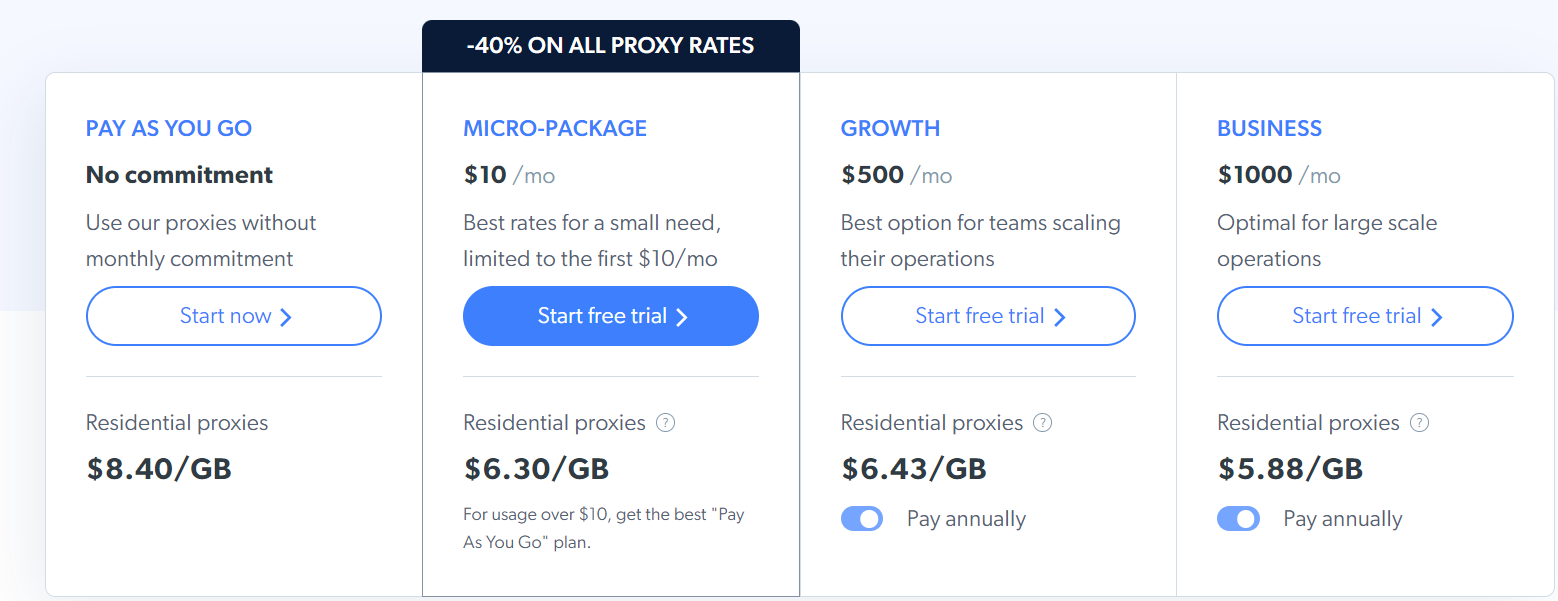Click the $6.43/GB Growth price
The height and width of the screenshot is (601, 1558).
914,469
